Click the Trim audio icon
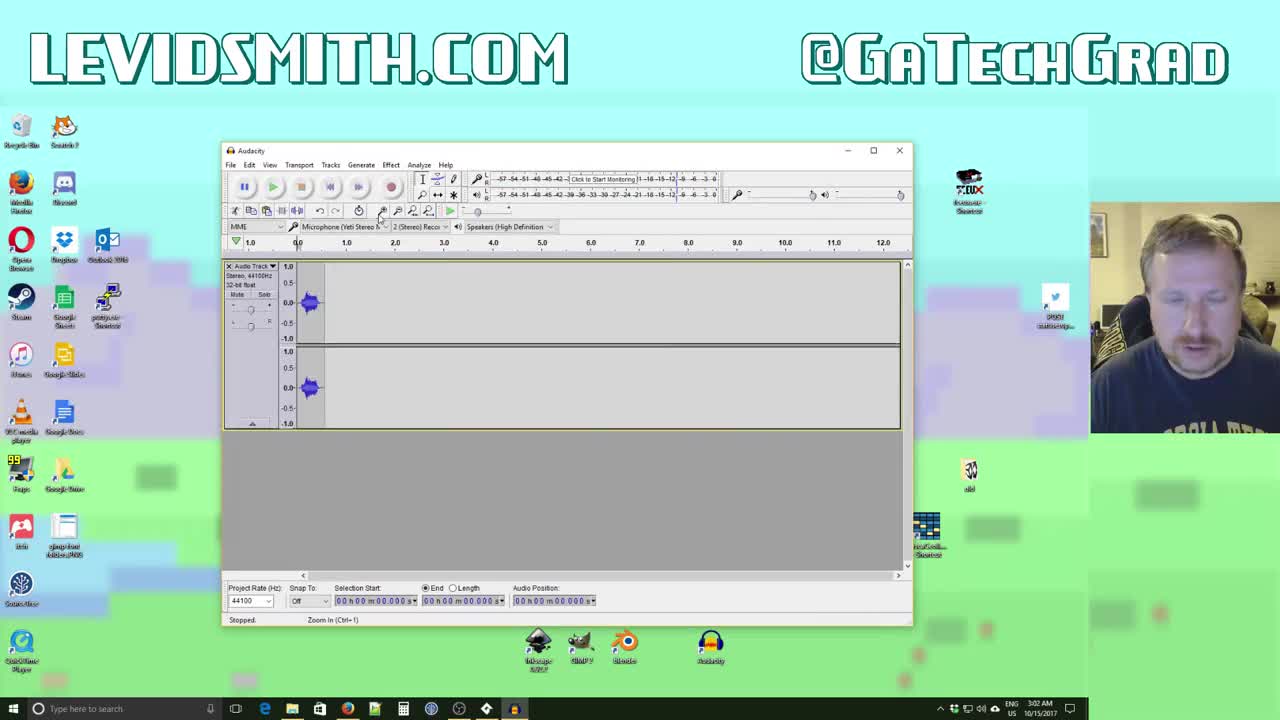1280x720 pixels. click(282, 211)
